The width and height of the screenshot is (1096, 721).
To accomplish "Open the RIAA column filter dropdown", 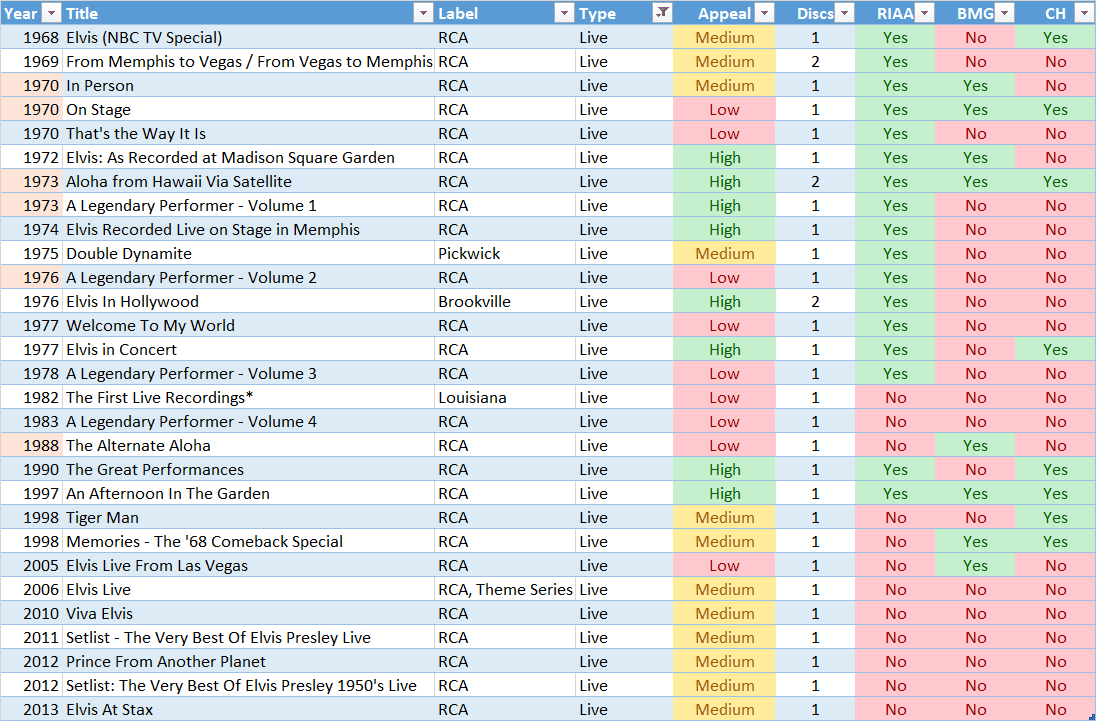I will (925, 13).
